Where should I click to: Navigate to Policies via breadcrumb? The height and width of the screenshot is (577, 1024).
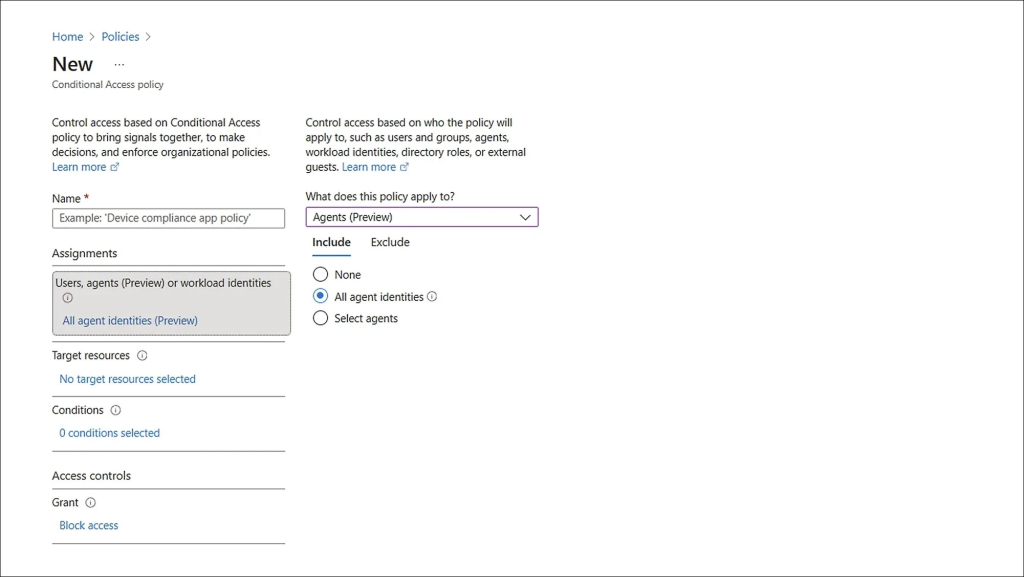(x=120, y=36)
